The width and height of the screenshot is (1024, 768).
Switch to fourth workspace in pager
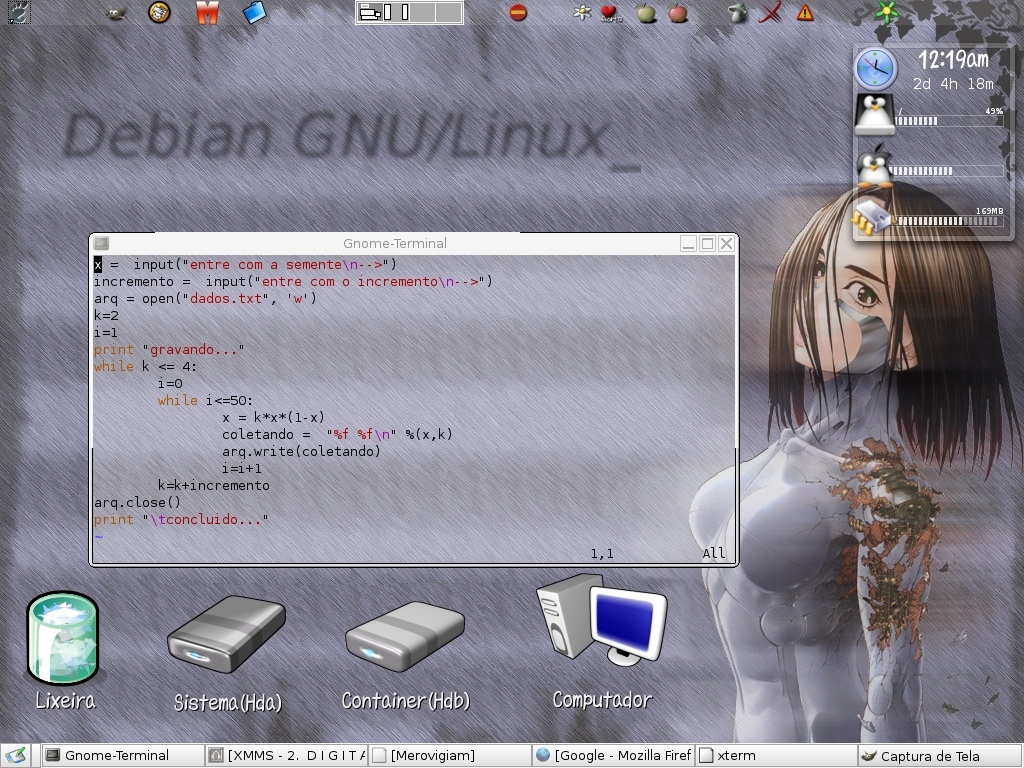pos(449,12)
